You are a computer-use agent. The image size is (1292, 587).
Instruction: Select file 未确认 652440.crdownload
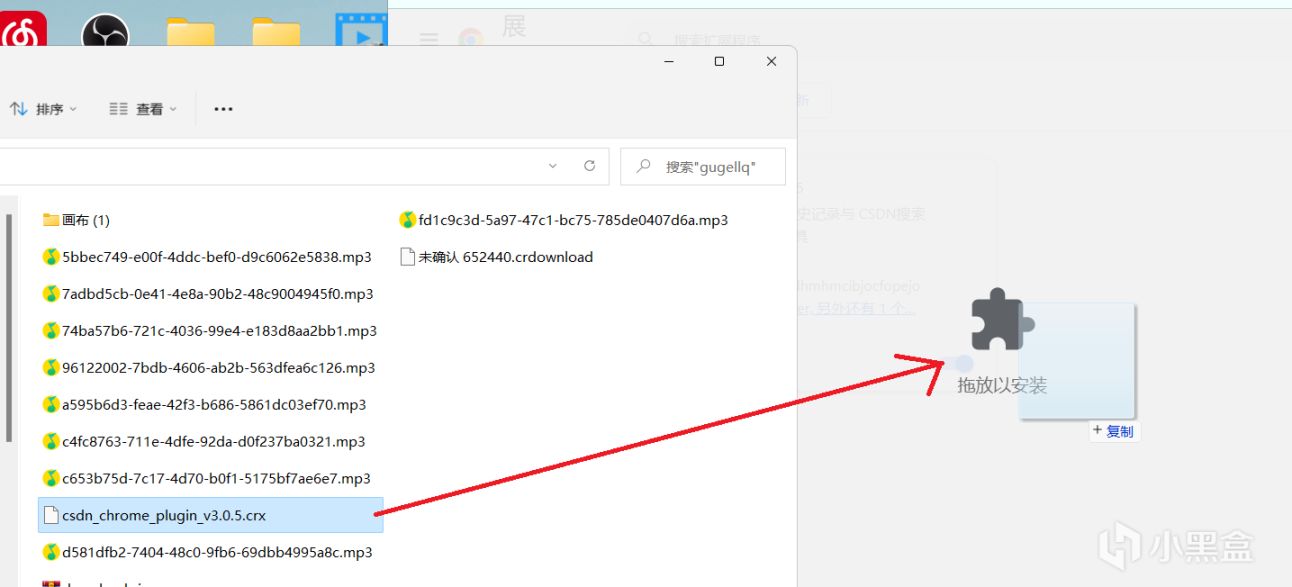click(x=497, y=257)
